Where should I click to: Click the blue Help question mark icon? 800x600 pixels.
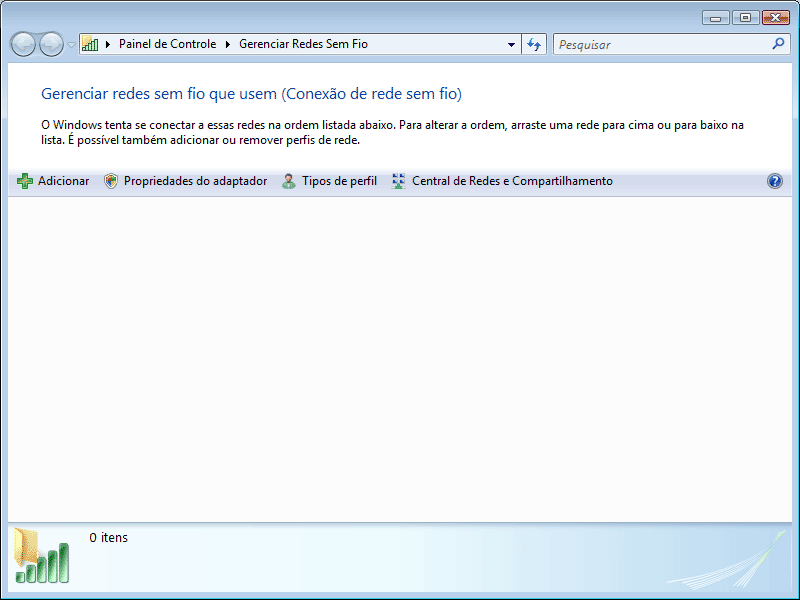pos(775,181)
